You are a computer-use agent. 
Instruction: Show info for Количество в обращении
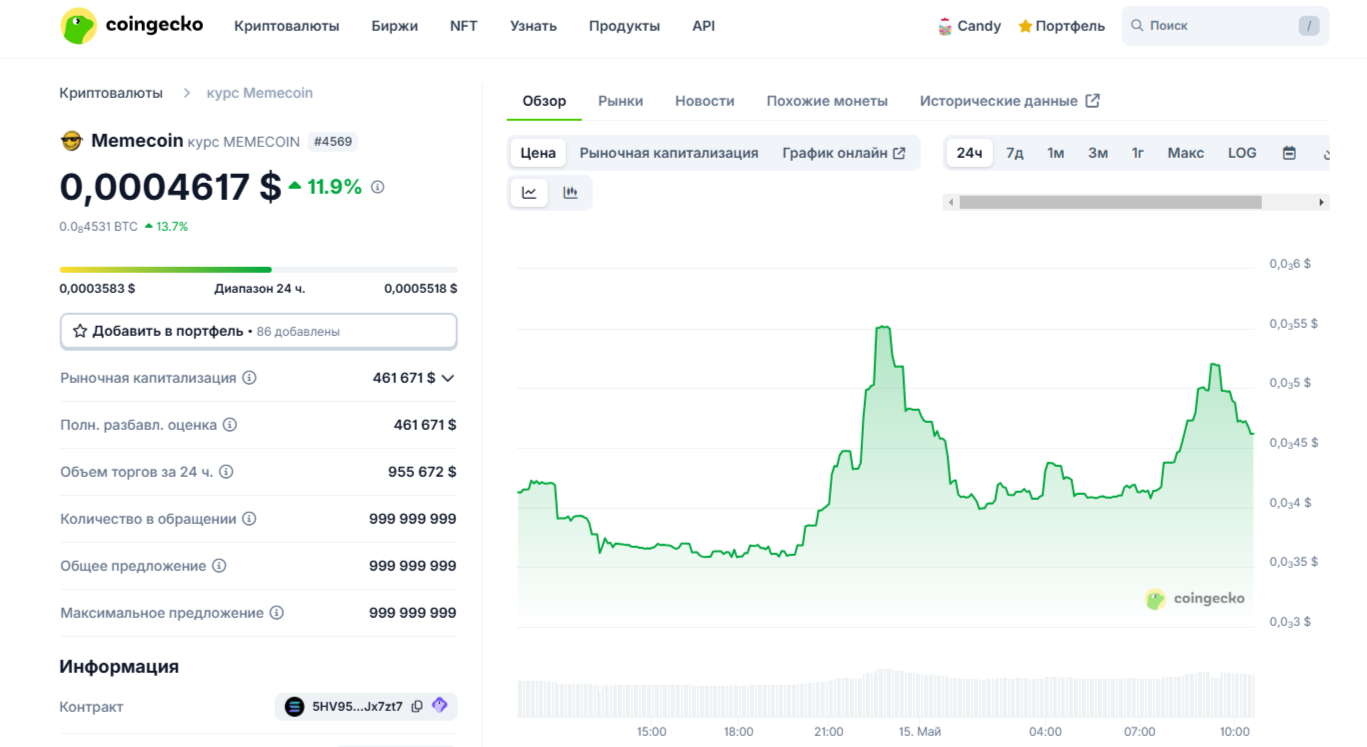(250, 519)
